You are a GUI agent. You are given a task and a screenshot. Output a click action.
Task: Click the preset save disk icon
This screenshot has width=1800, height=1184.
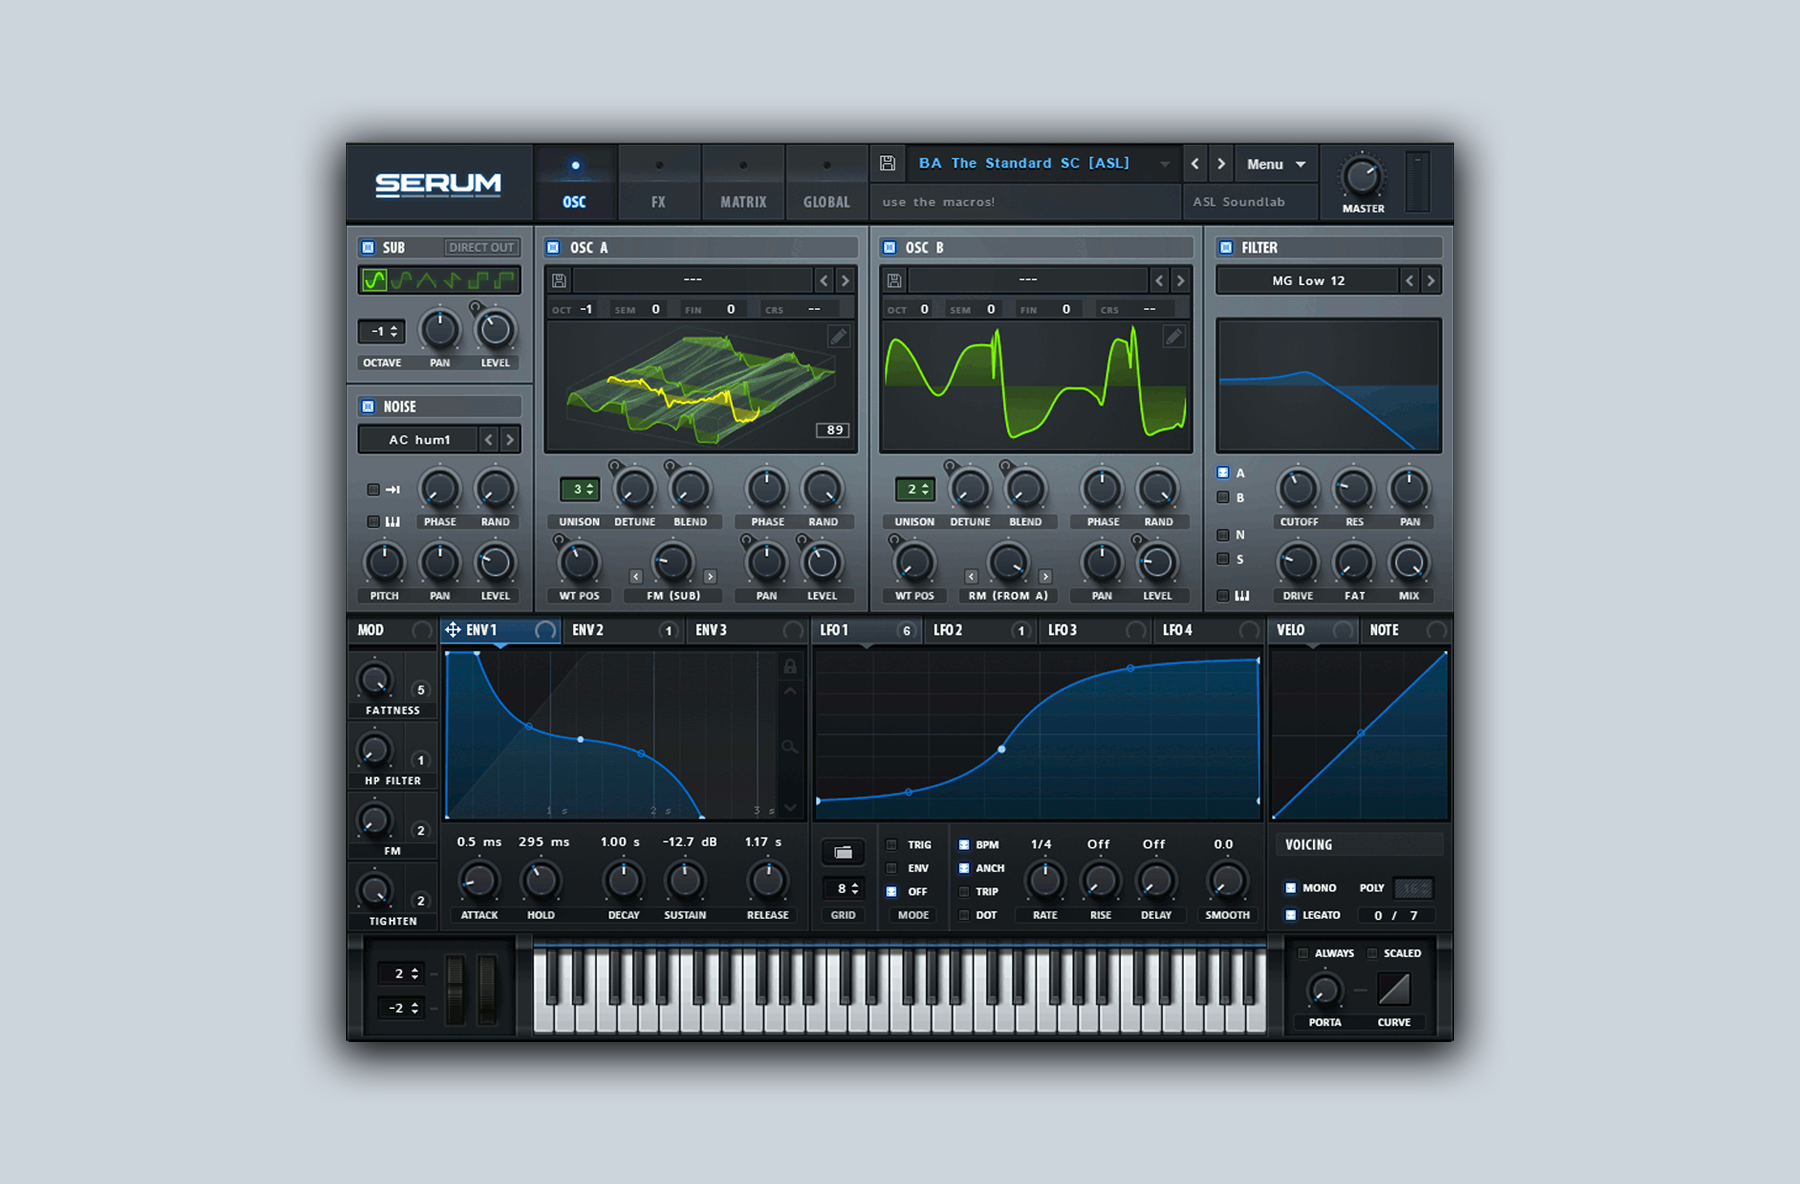pos(887,163)
